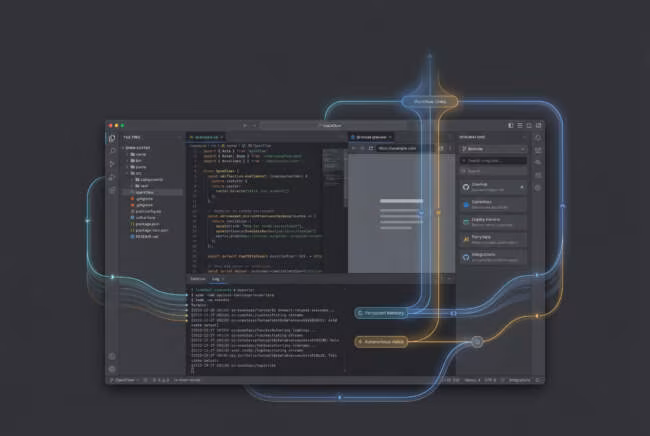This screenshot has width=650, height=436.
Task: Open the Connectors integration card
Action: [493, 204]
